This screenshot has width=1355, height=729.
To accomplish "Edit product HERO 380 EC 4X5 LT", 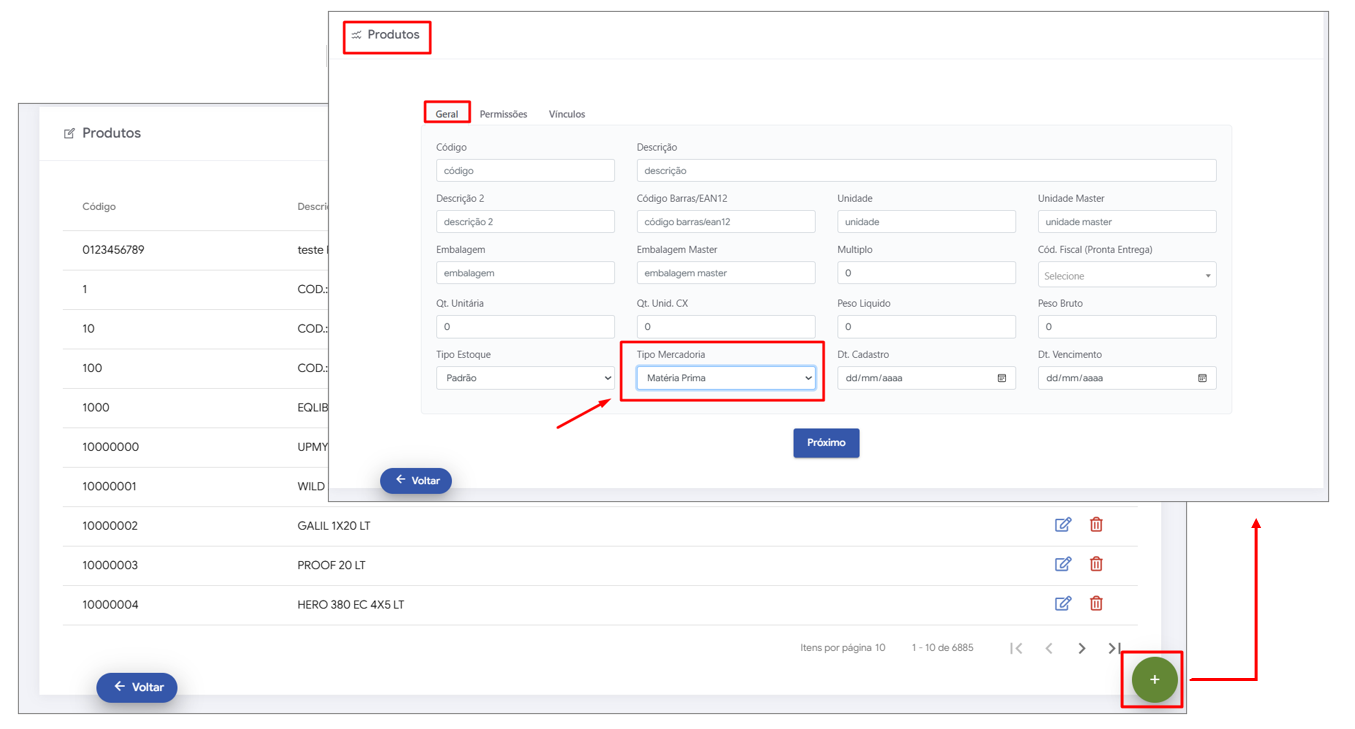I will (x=1063, y=603).
